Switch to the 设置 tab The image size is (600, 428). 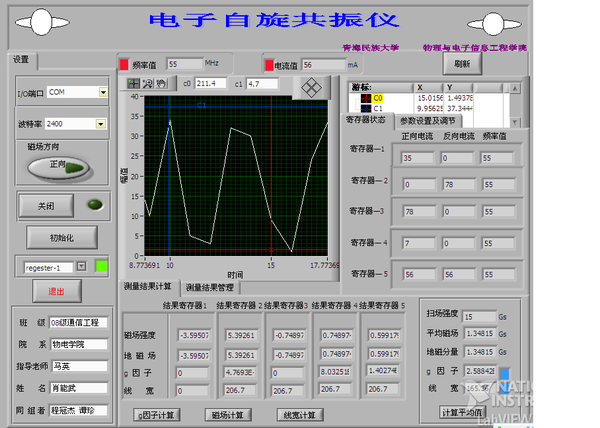(22, 60)
